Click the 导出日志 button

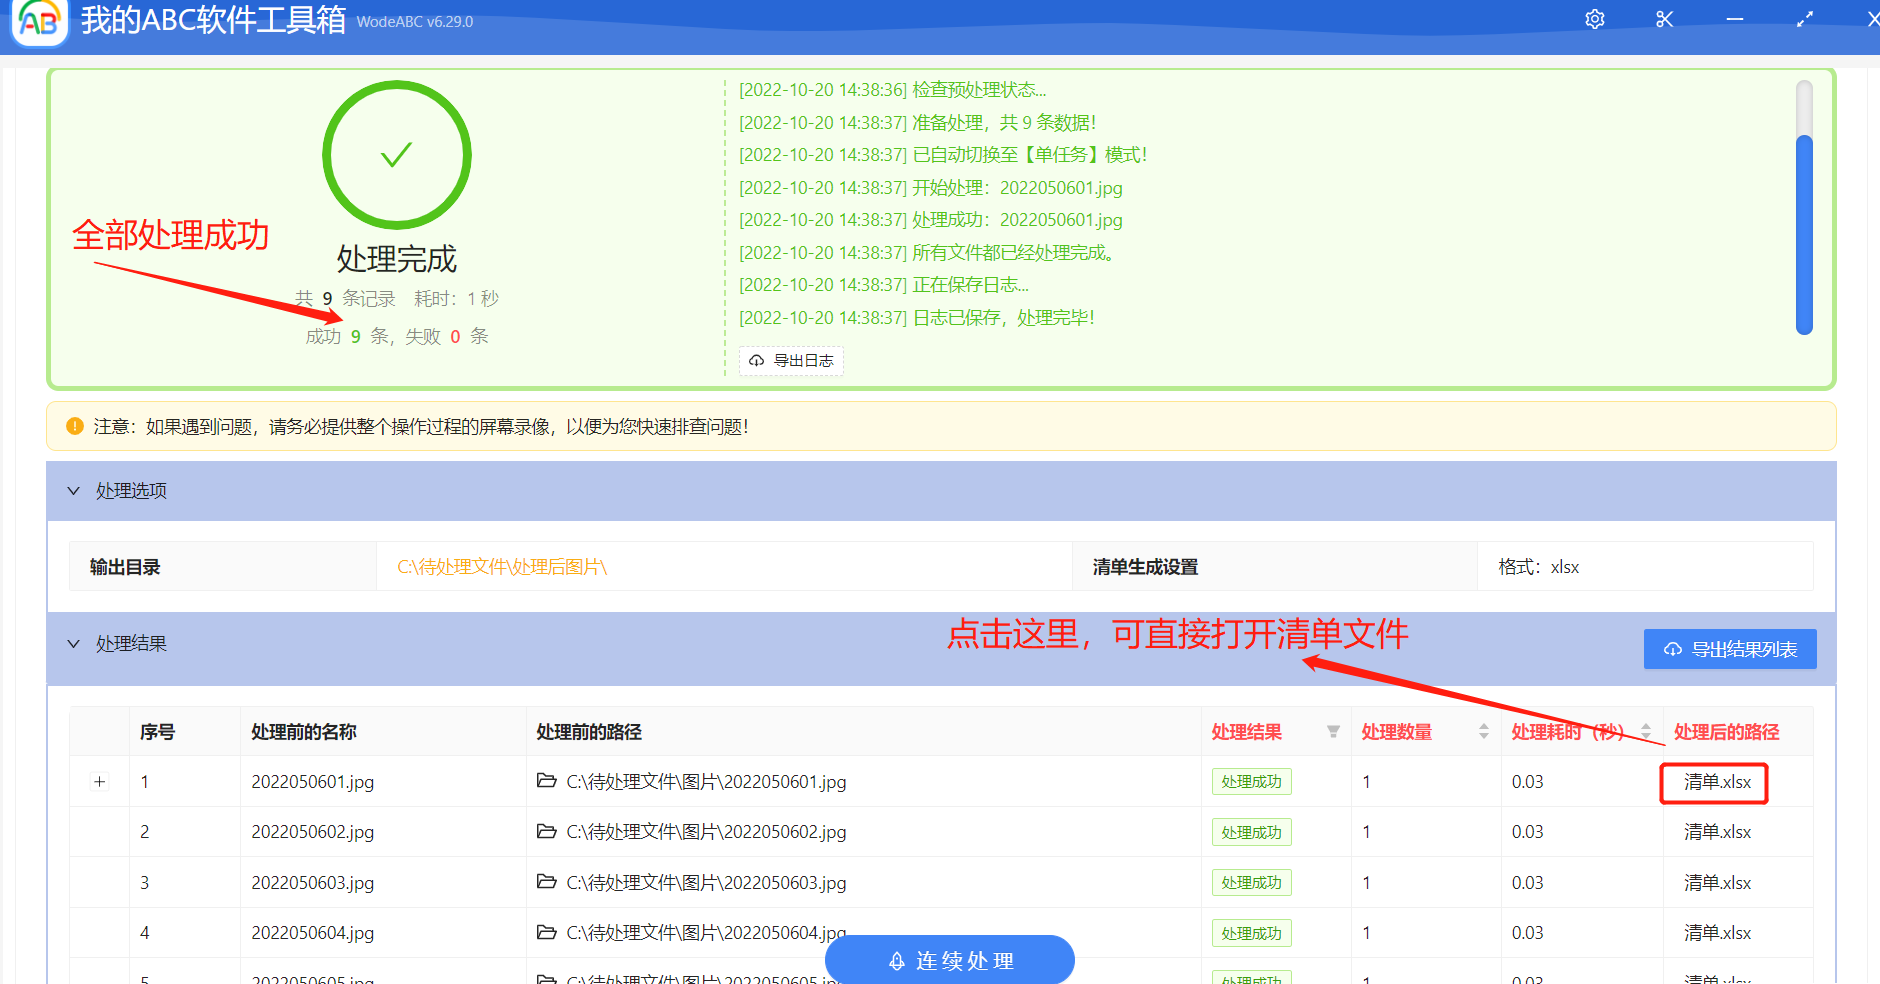tap(791, 361)
